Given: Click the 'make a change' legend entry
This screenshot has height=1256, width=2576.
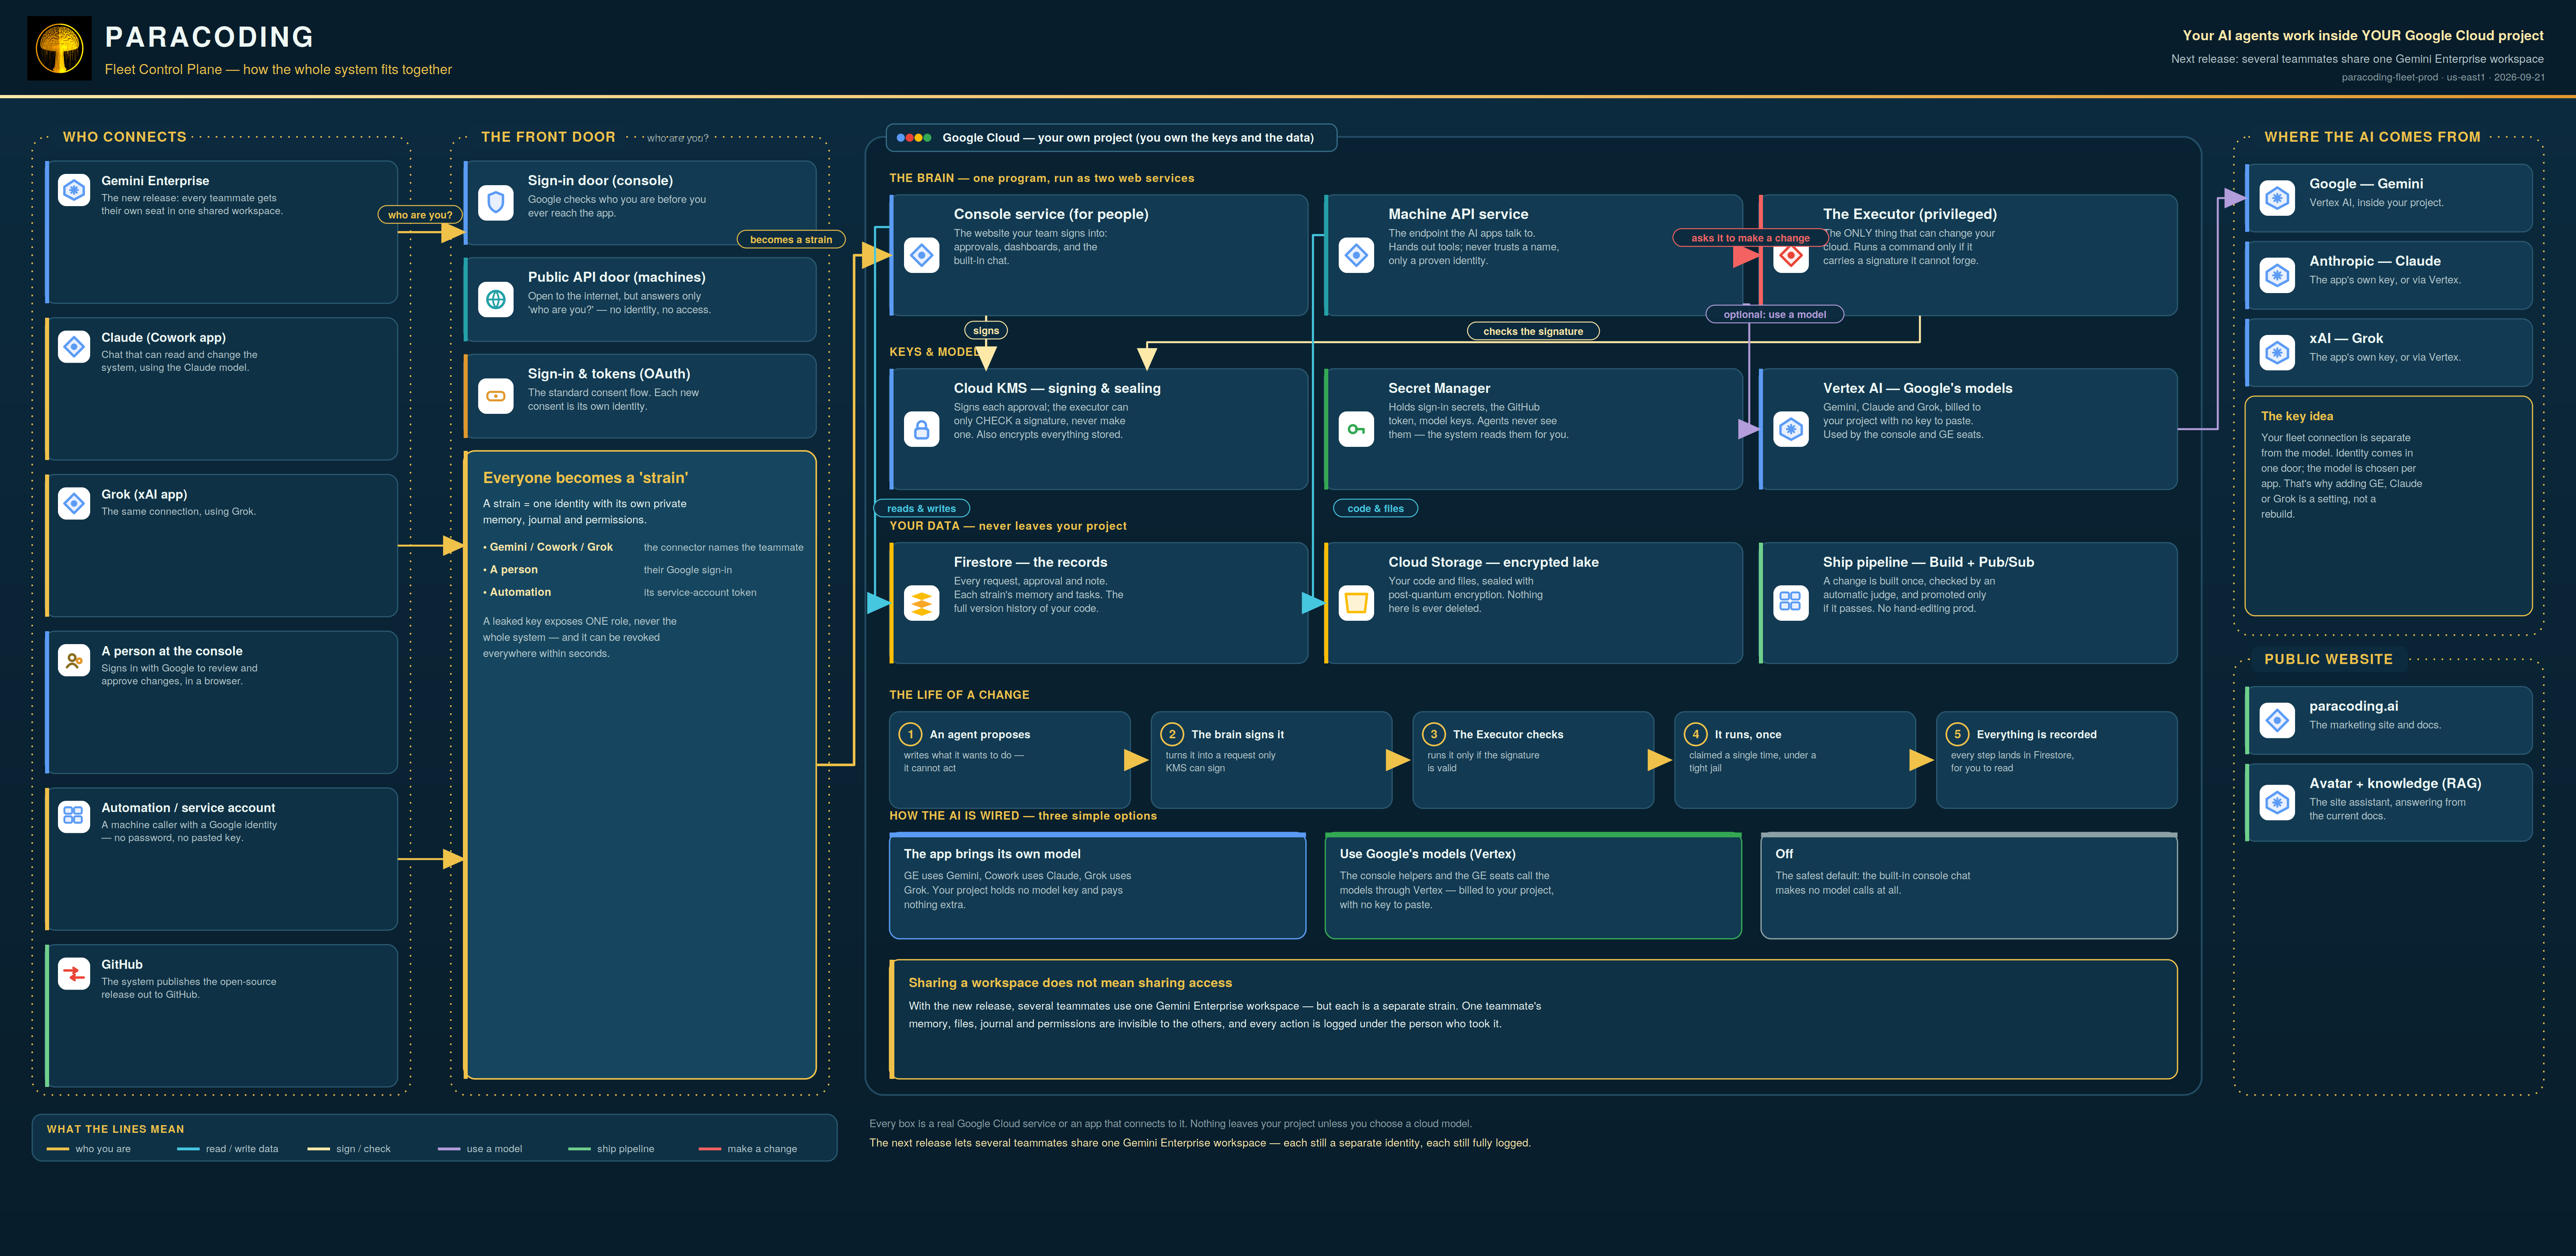Looking at the screenshot, I should point(748,1149).
